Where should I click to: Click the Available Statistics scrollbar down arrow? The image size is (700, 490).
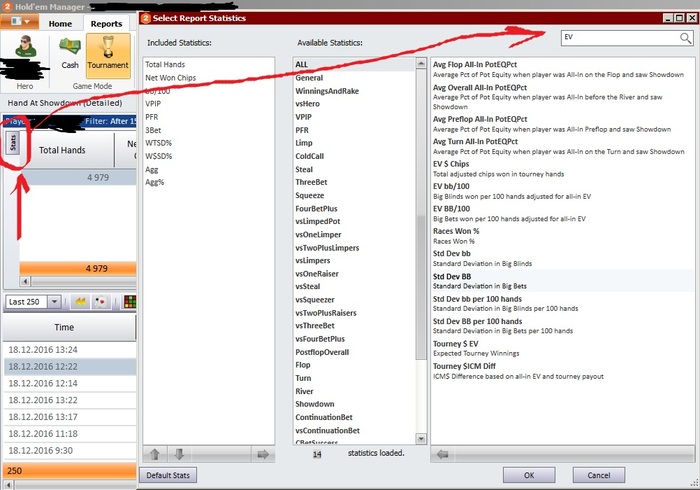coord(421,439)
